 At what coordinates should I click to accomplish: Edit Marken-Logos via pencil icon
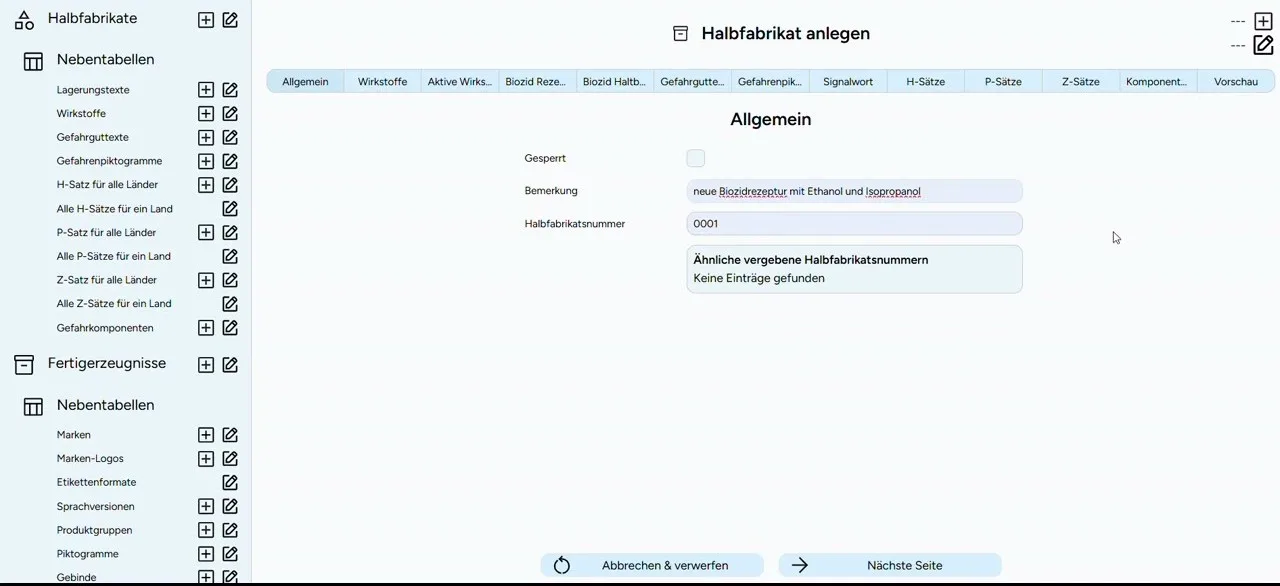230,459
